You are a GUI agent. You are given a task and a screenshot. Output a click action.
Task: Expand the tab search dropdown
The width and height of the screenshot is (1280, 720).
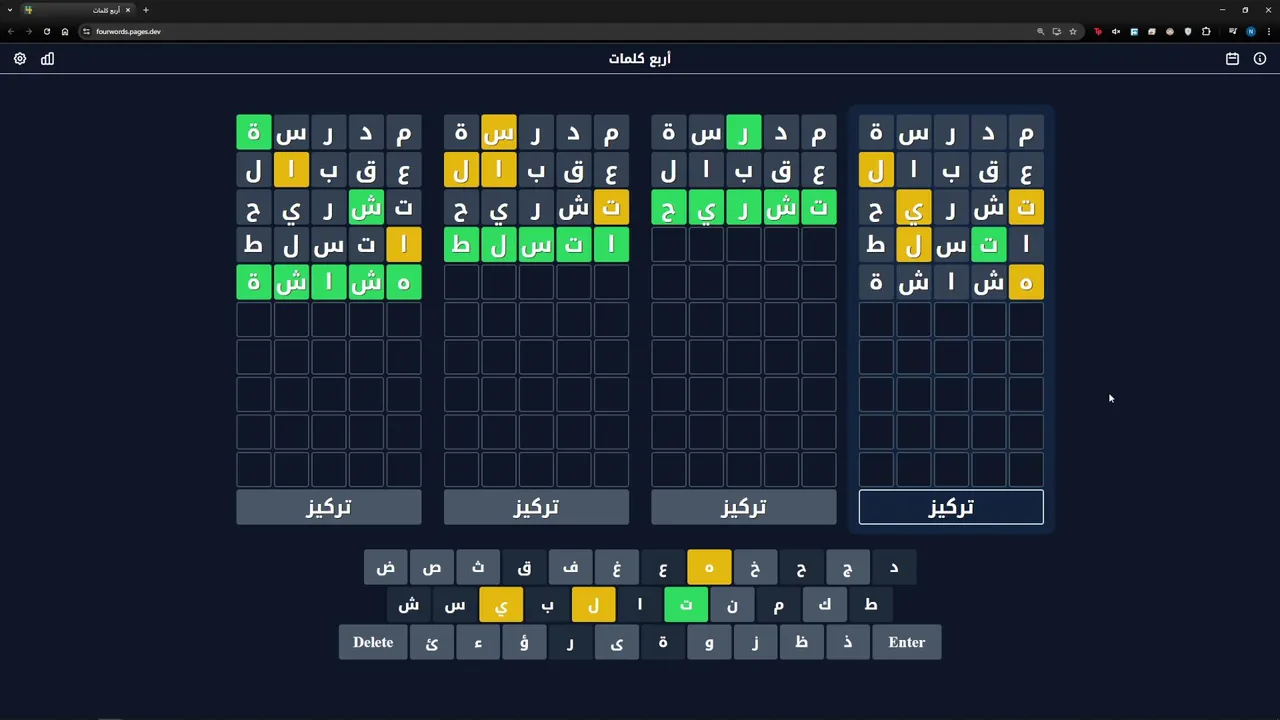[10, 10]
